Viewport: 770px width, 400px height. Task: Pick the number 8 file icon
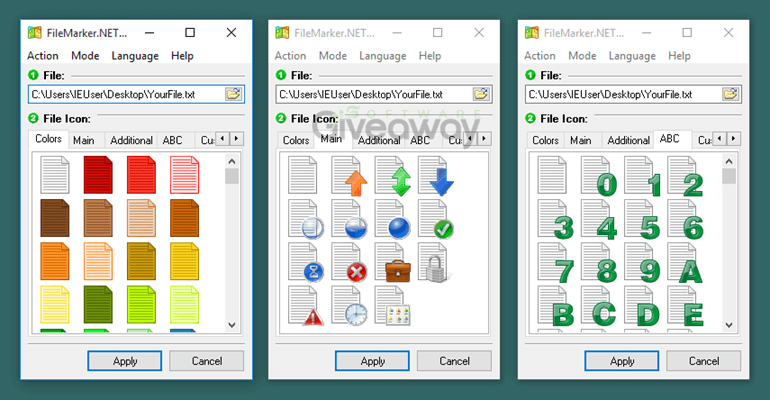coord(599,263)
